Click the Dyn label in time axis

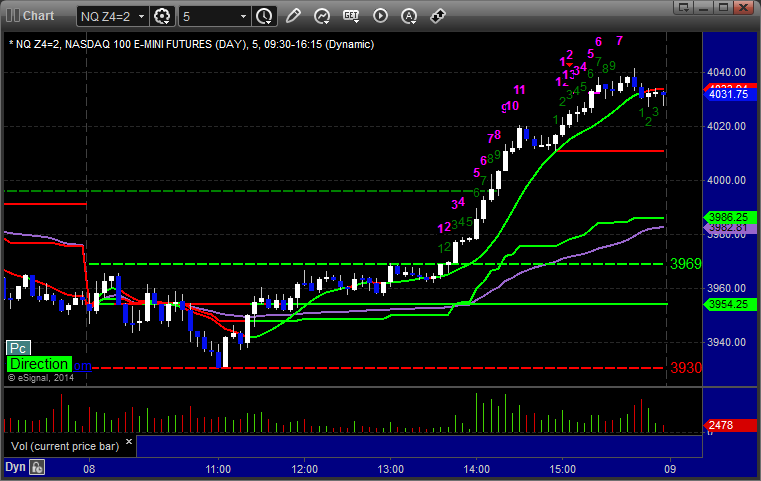pyautogui.click(x=15, y=467)
